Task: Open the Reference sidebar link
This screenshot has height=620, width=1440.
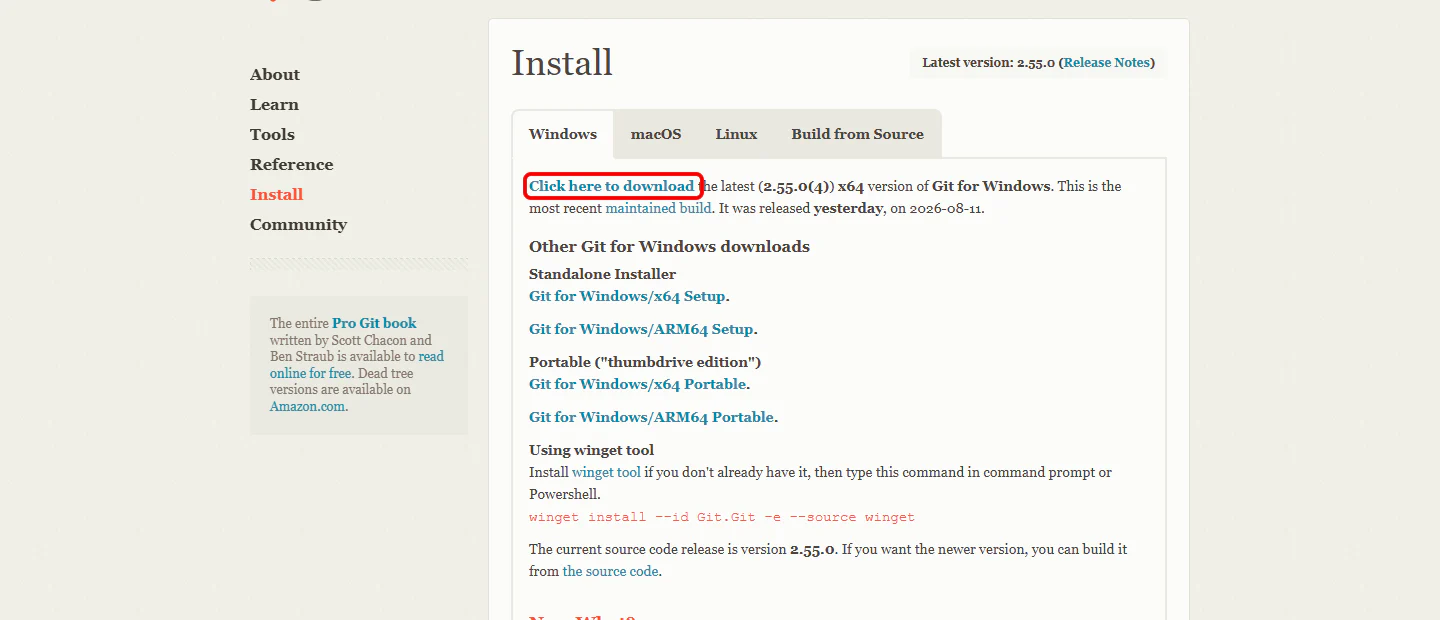Action: click(x=291, y=165)
